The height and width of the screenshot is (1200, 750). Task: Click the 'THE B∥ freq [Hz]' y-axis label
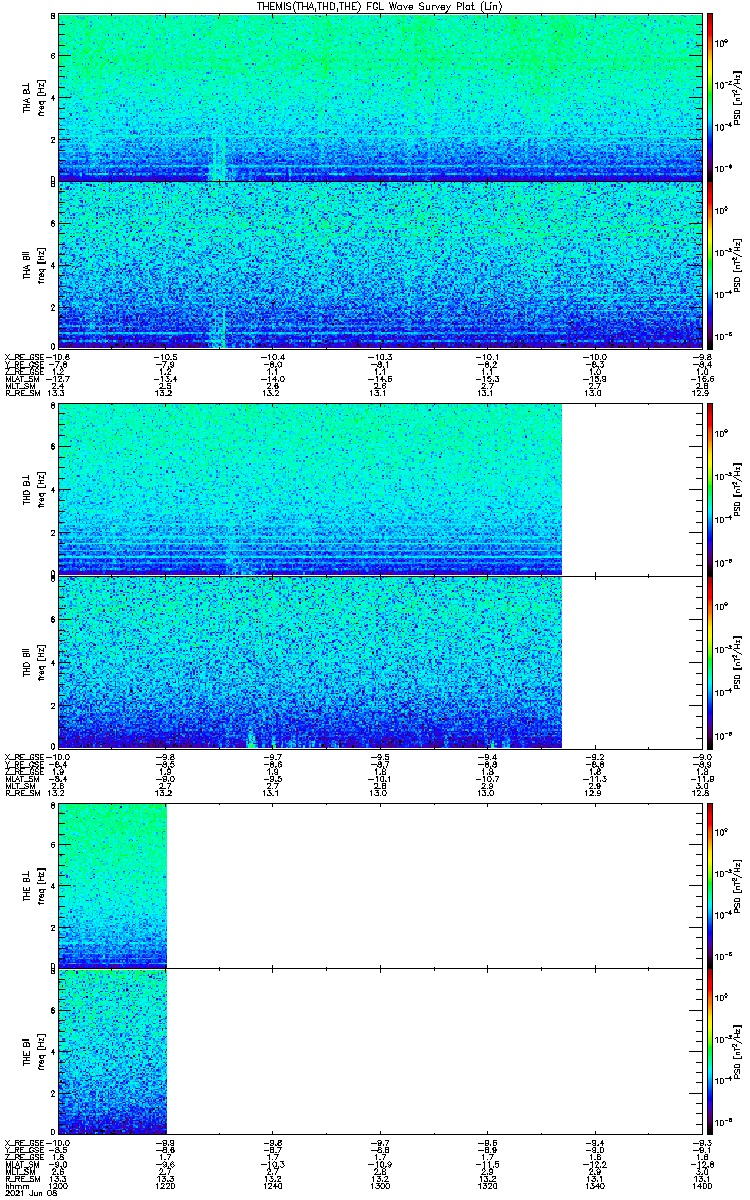[x=35, y=1050]
